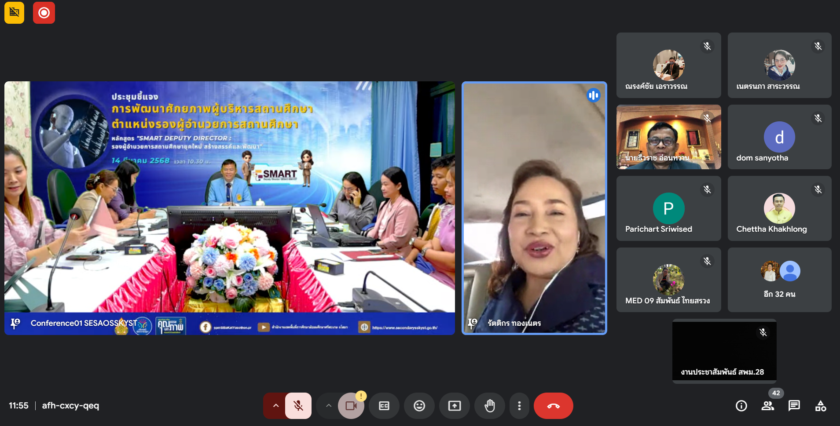The image size is (840, 426).
Task: Open the three-dot more options menu
Action: [x=518, y=405]
